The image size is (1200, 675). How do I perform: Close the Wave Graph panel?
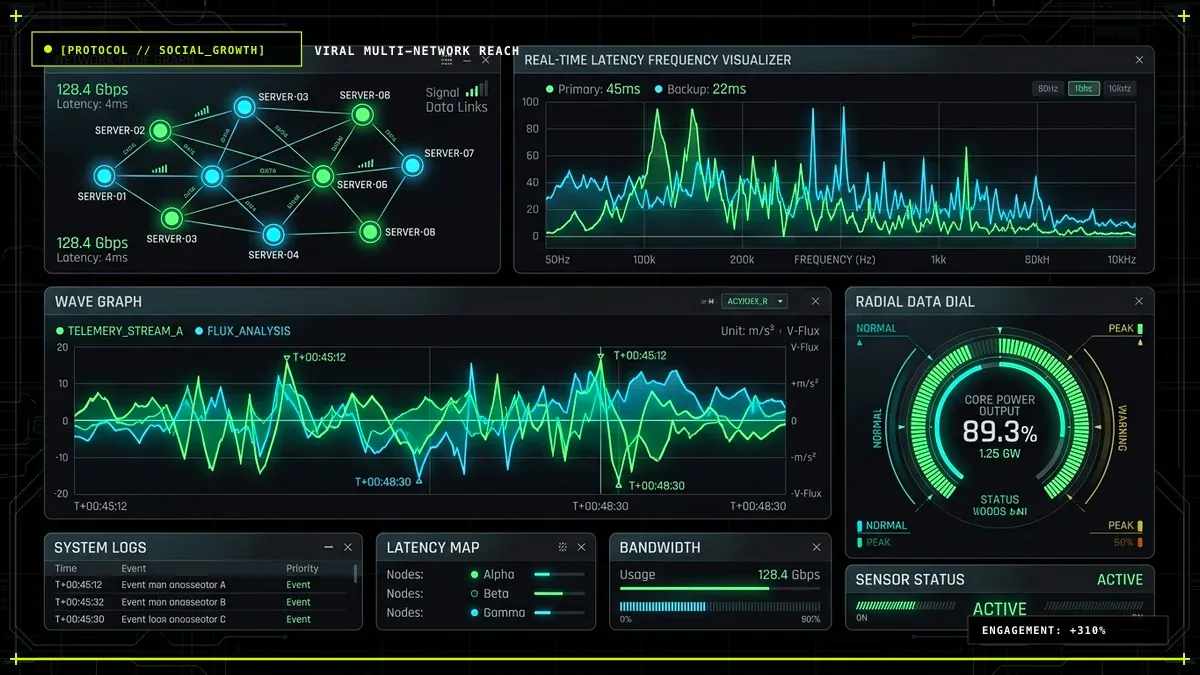(x=815, y=301)
